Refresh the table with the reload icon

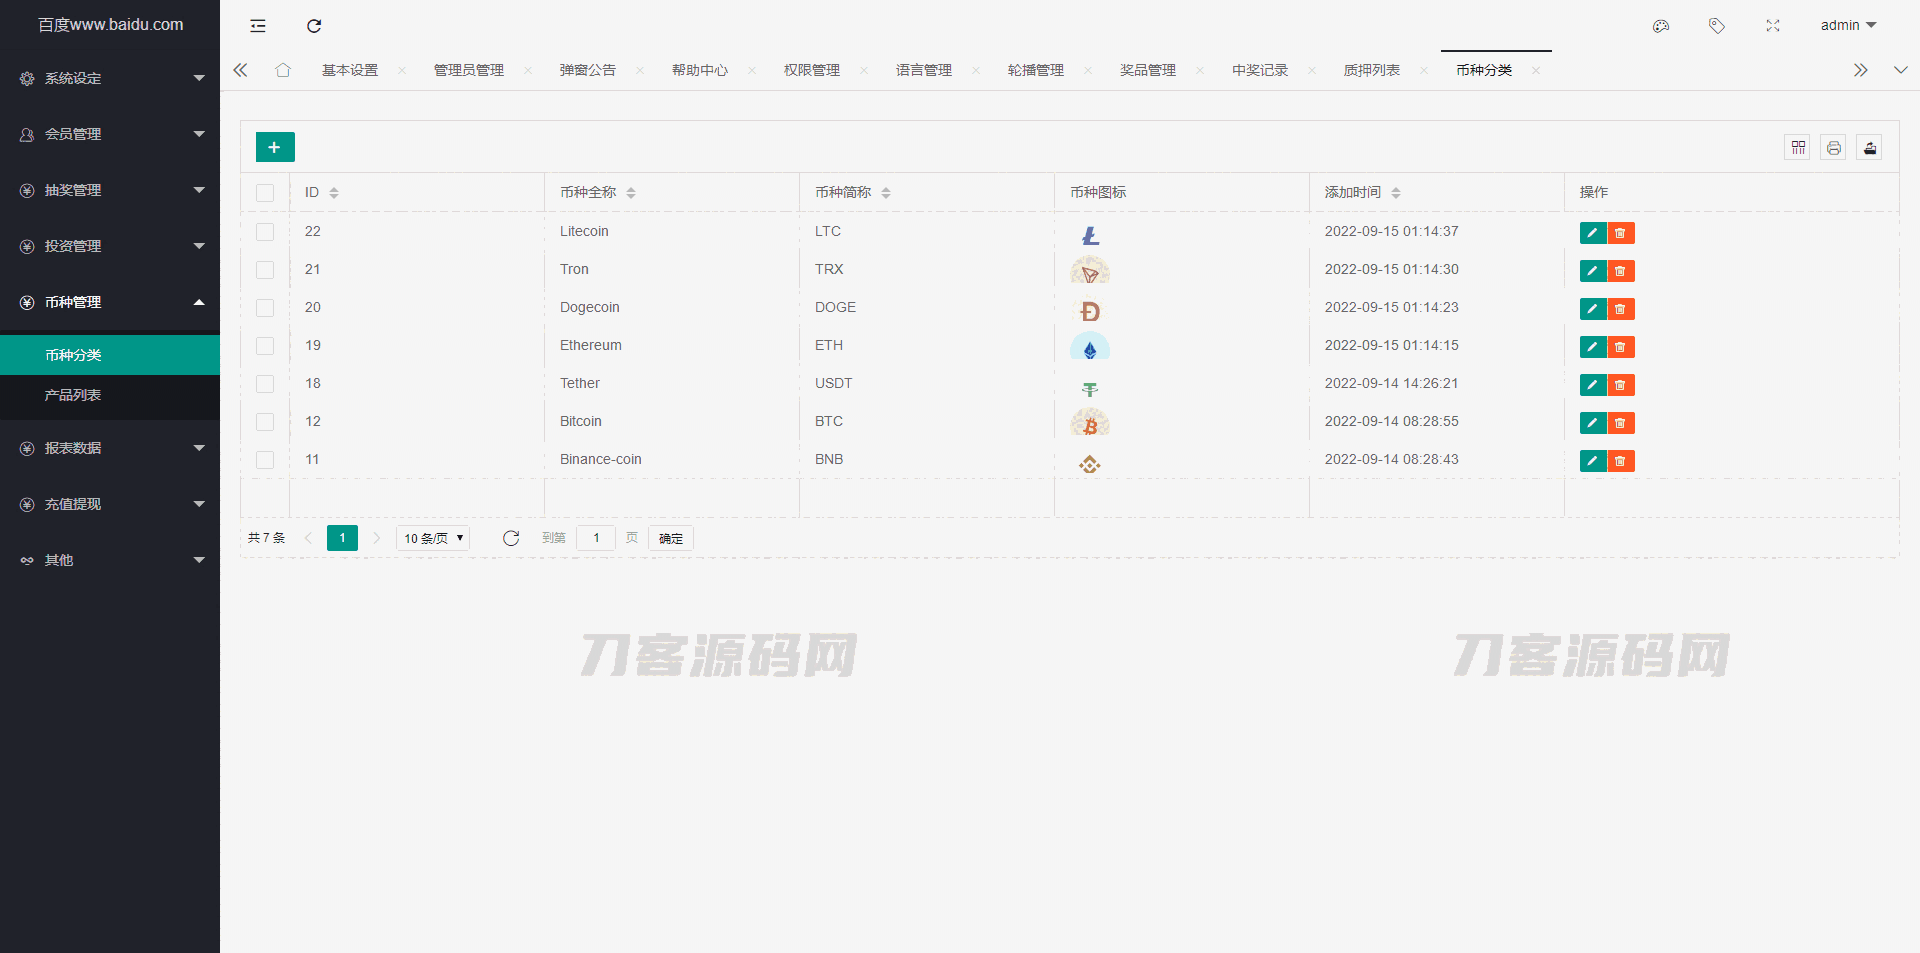[x=511, y=538]
